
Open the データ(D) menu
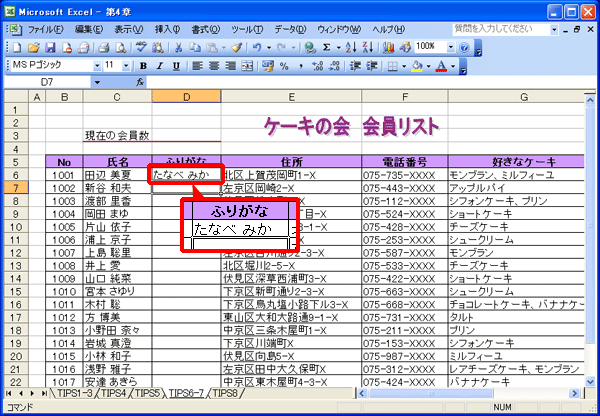pos(290,29)
